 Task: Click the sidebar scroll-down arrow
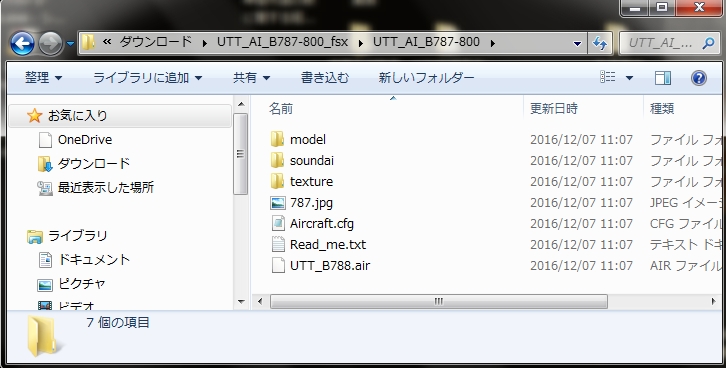pyautogui.click(x=241, y=302)
